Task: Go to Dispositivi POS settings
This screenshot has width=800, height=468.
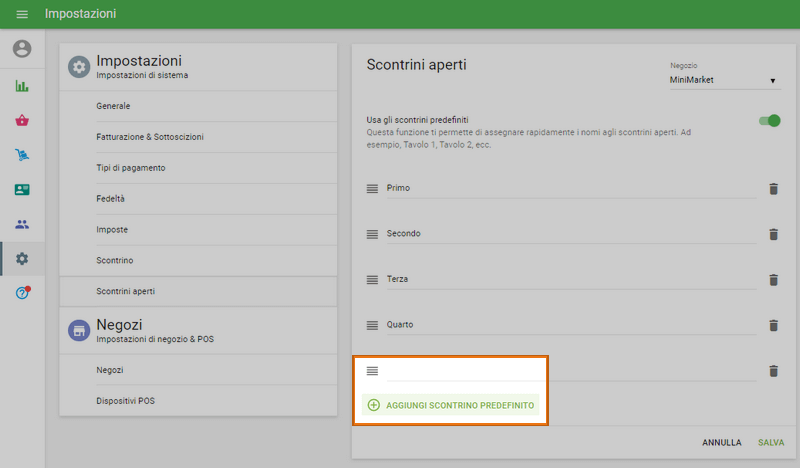Action: [x=125, y=400]
